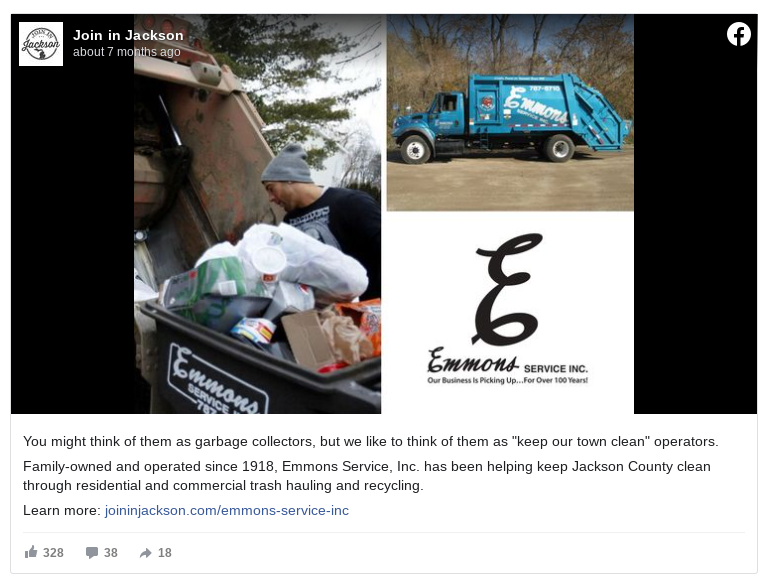The image size is (769, 586).
Task: Click the share arrow icon
Action: click(146, 553)
